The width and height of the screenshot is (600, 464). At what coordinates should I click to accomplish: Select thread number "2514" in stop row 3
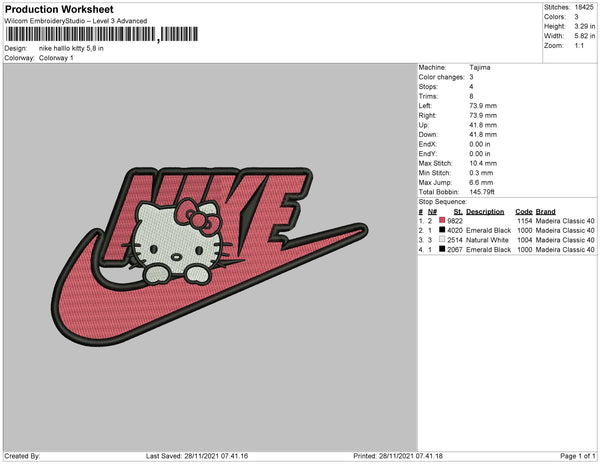pos(455,240)
